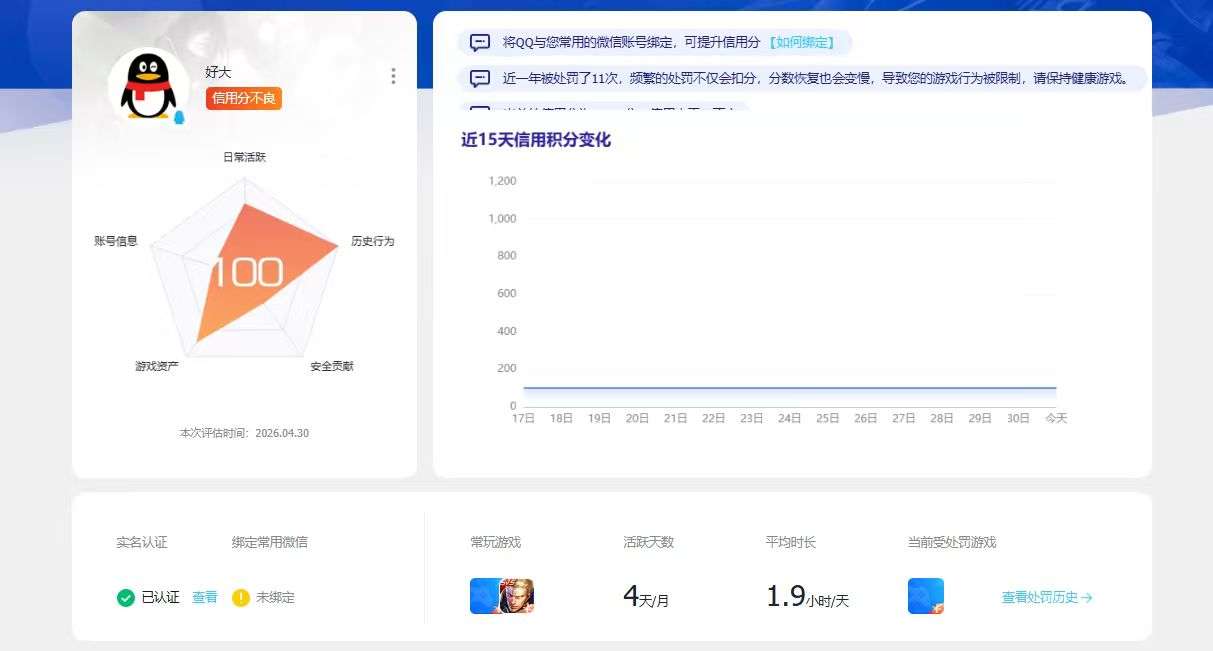This screenshot has height=651, width=1213.
Task: Click the 实名认证 label
Action: (142, 542)
